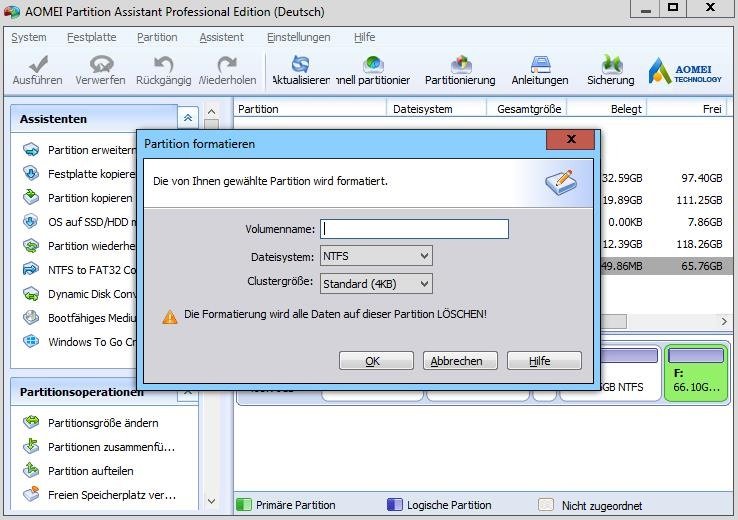Click Abbrechen to cancel formatting
The image size is (738, 520).
(x=460, y=361)
